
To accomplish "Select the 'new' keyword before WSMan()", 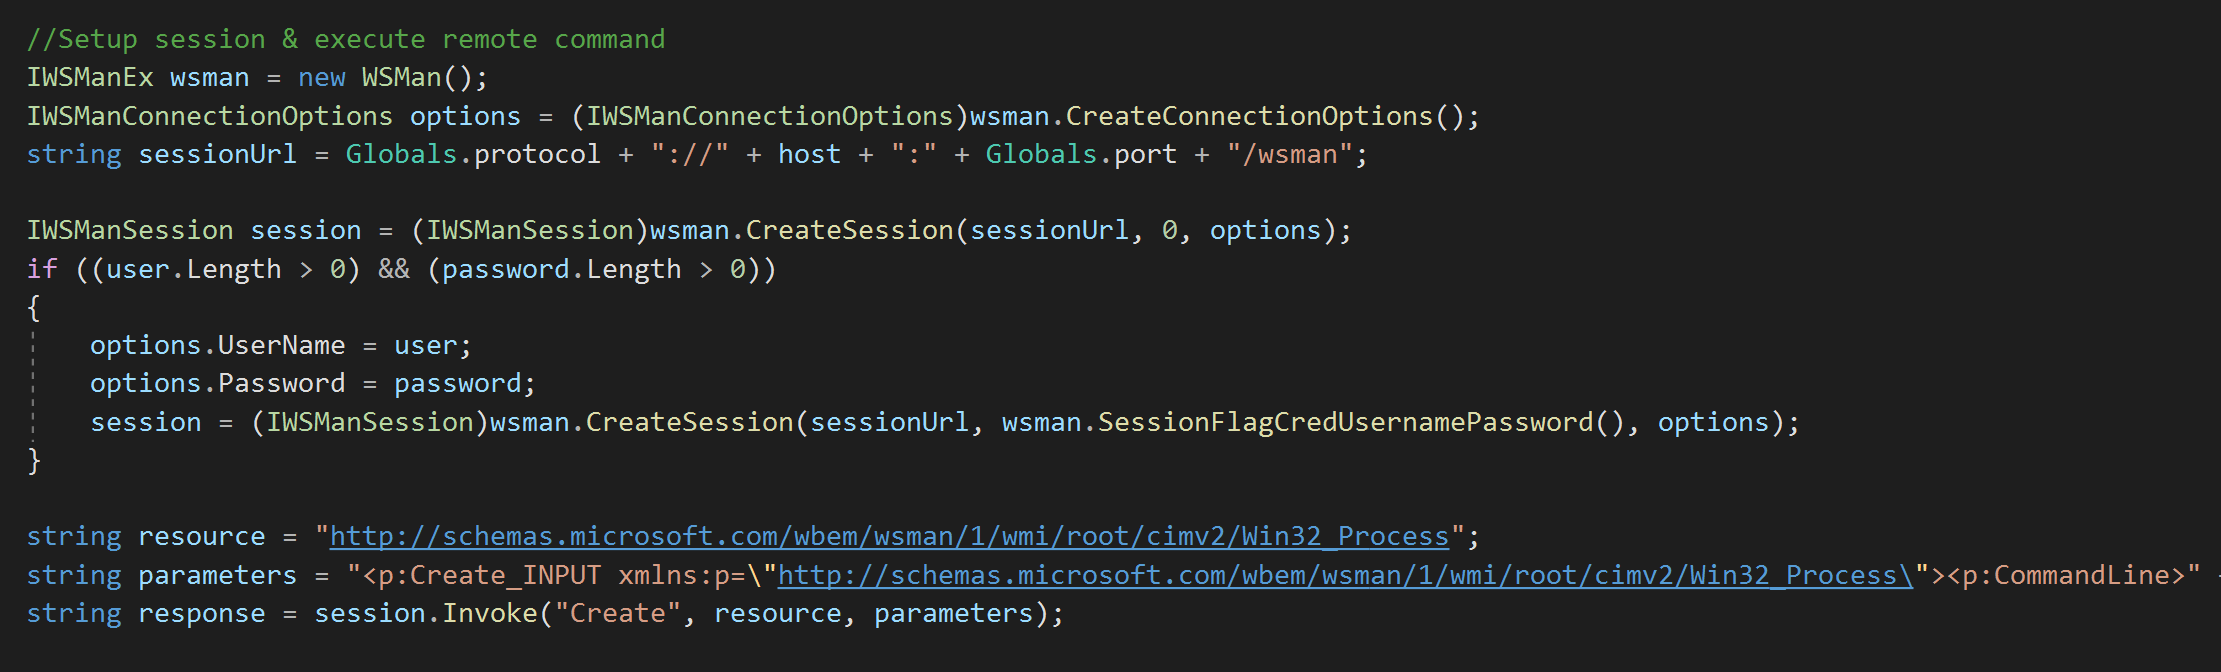I will 321,78.
